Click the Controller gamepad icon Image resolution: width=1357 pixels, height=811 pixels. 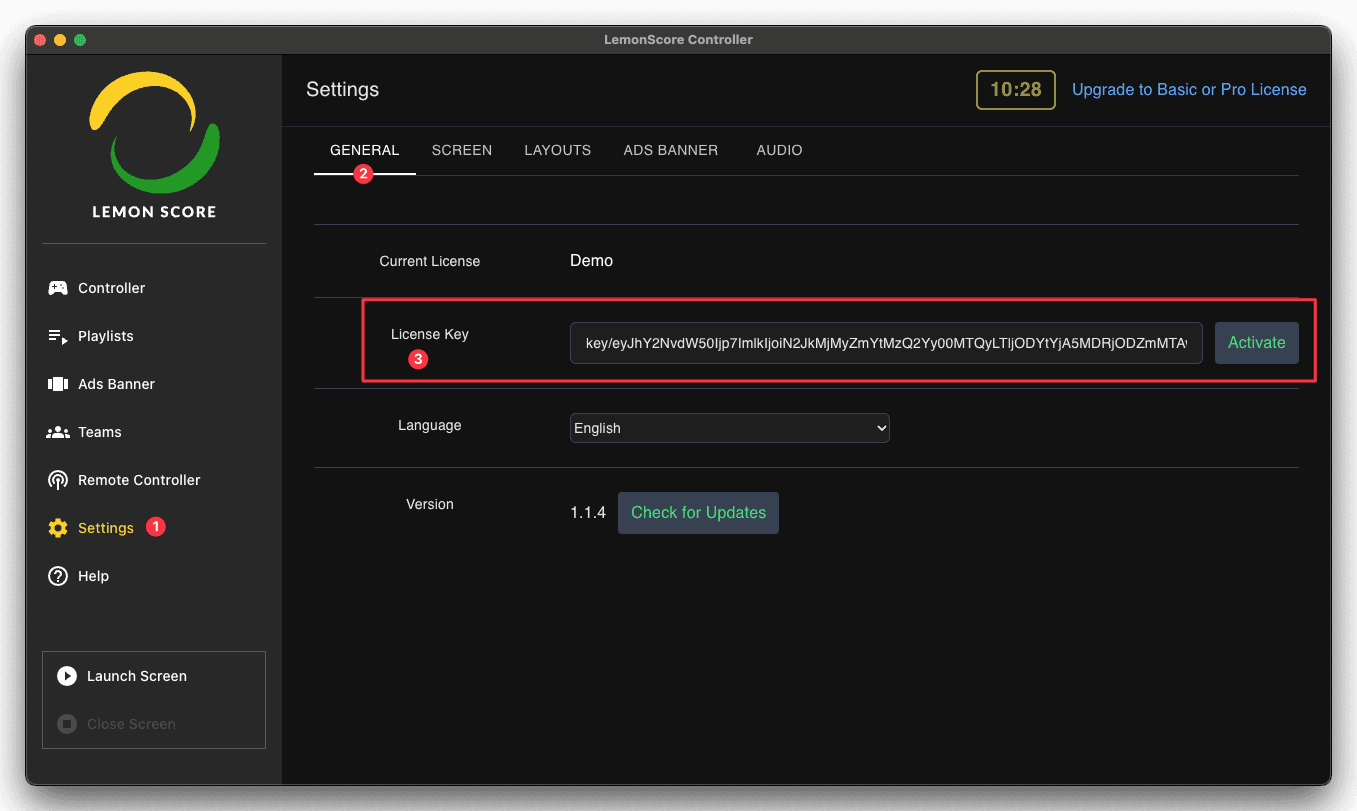click(58, 288)
